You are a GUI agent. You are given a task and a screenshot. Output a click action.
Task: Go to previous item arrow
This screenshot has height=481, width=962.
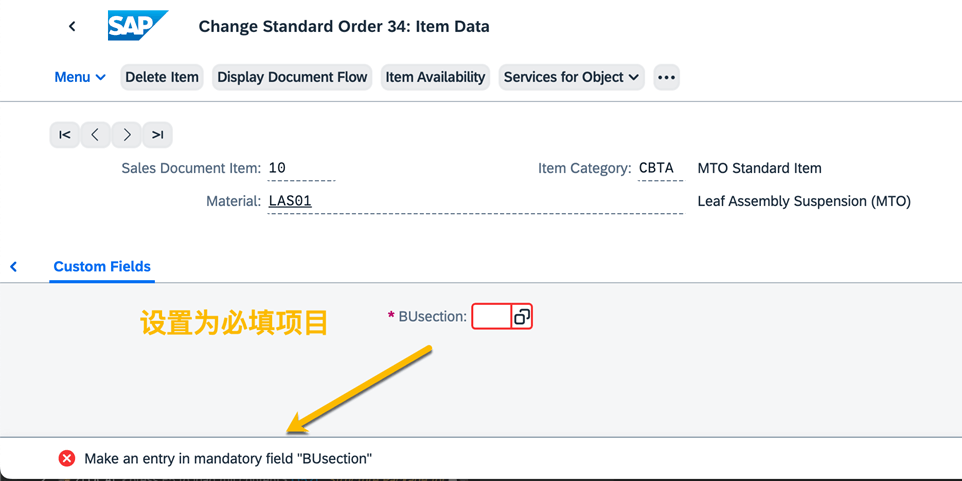(x=95, y=135)
